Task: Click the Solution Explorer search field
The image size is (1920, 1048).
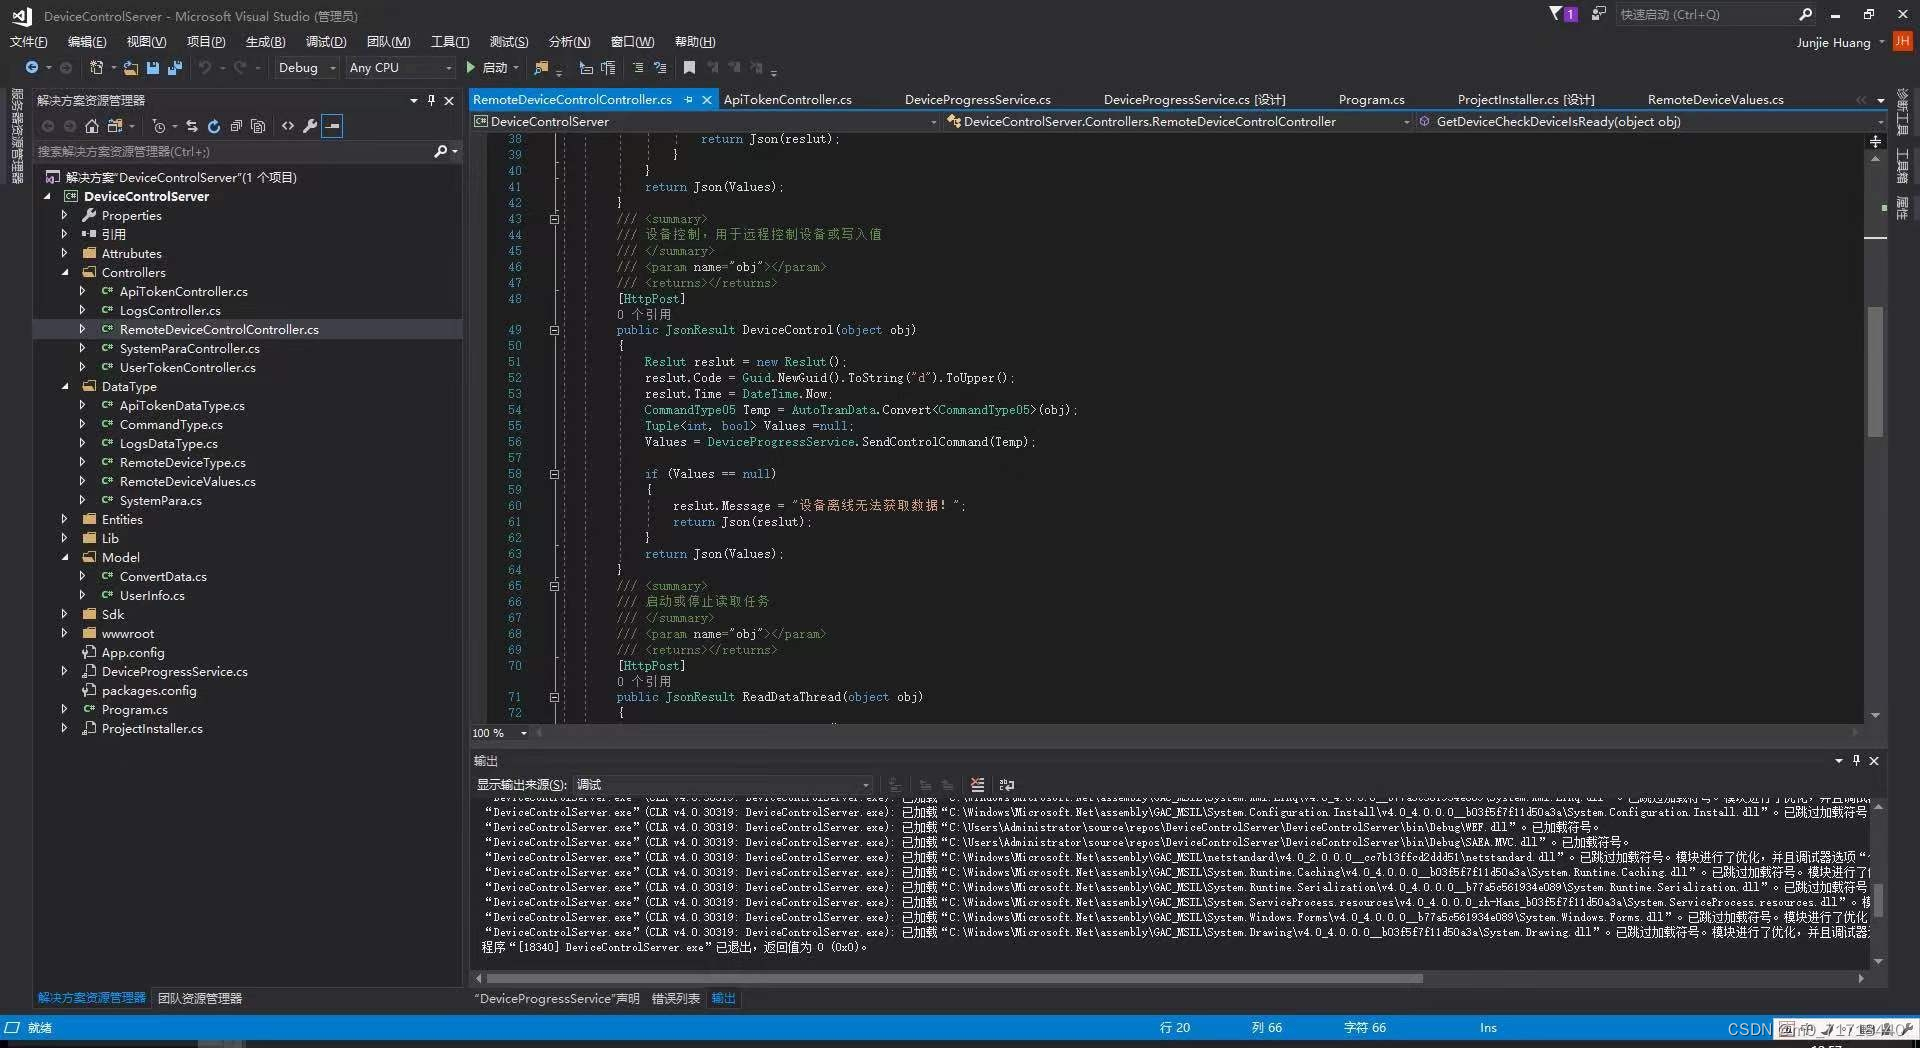Action: (x=235, y=152)
